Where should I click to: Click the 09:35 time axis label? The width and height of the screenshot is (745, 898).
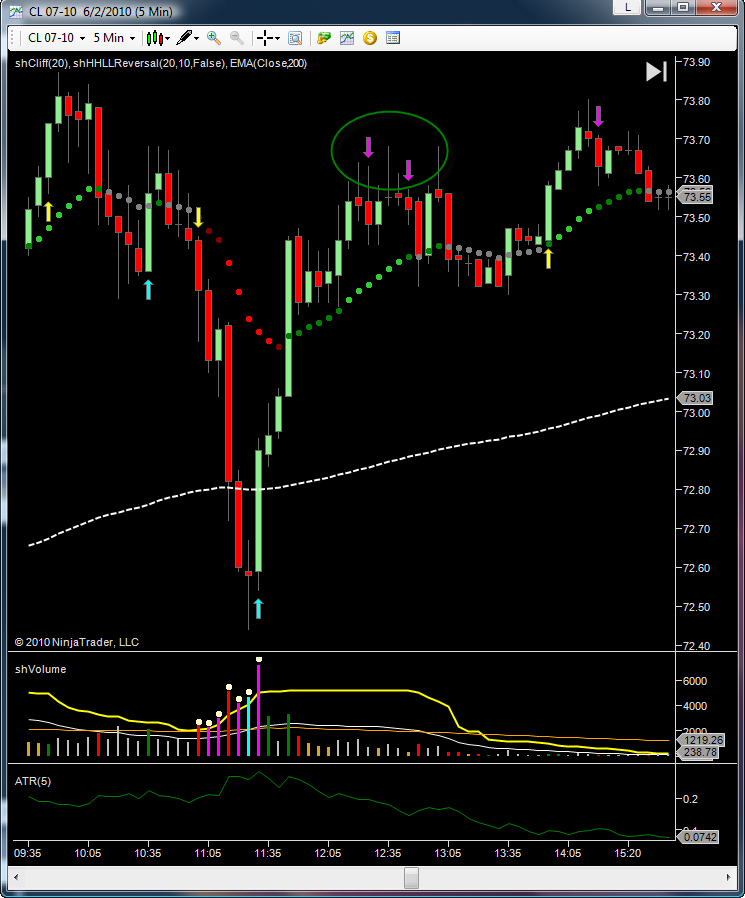(27, 853)
